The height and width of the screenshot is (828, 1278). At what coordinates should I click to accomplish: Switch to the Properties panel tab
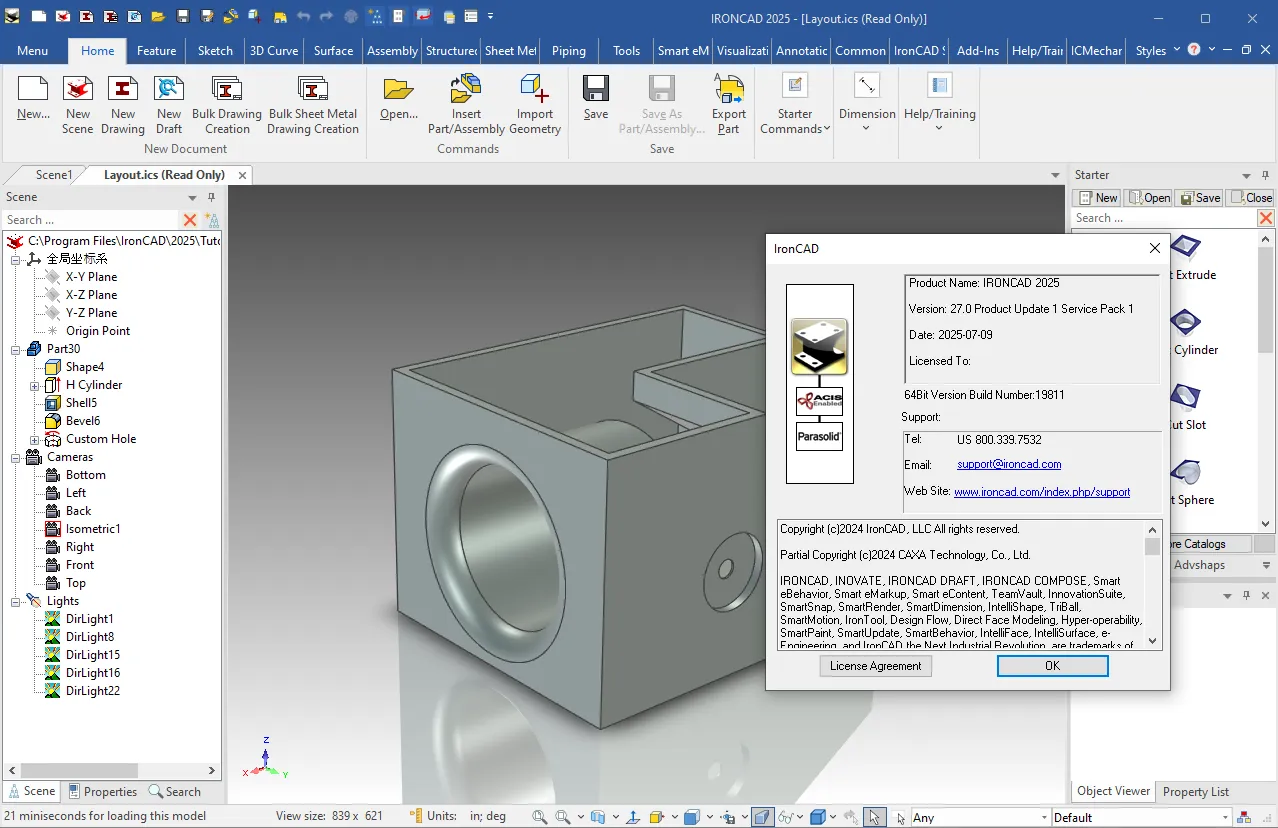(x=102, y=791)
